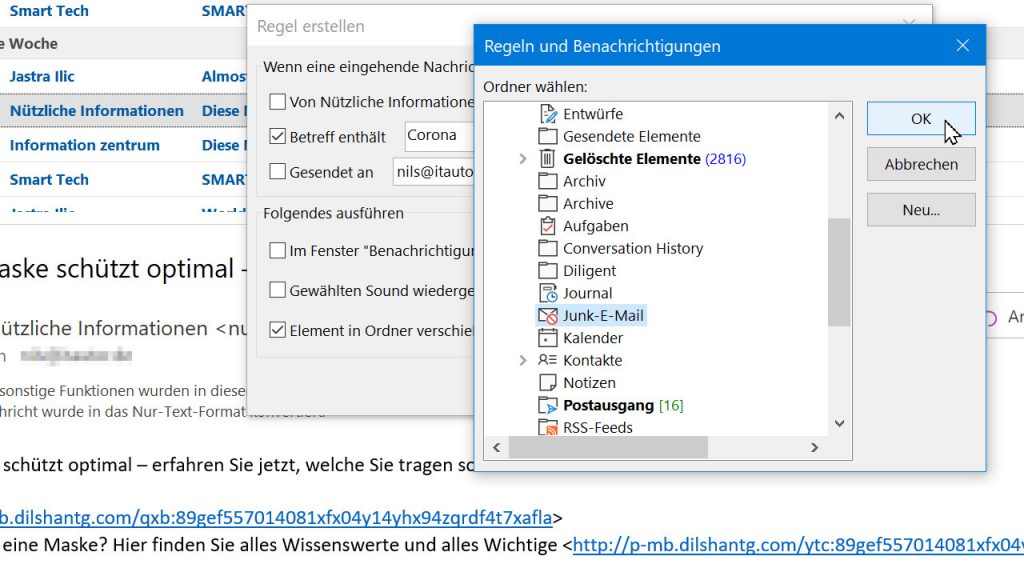Click the Notizen note icon

coord(547,383)
